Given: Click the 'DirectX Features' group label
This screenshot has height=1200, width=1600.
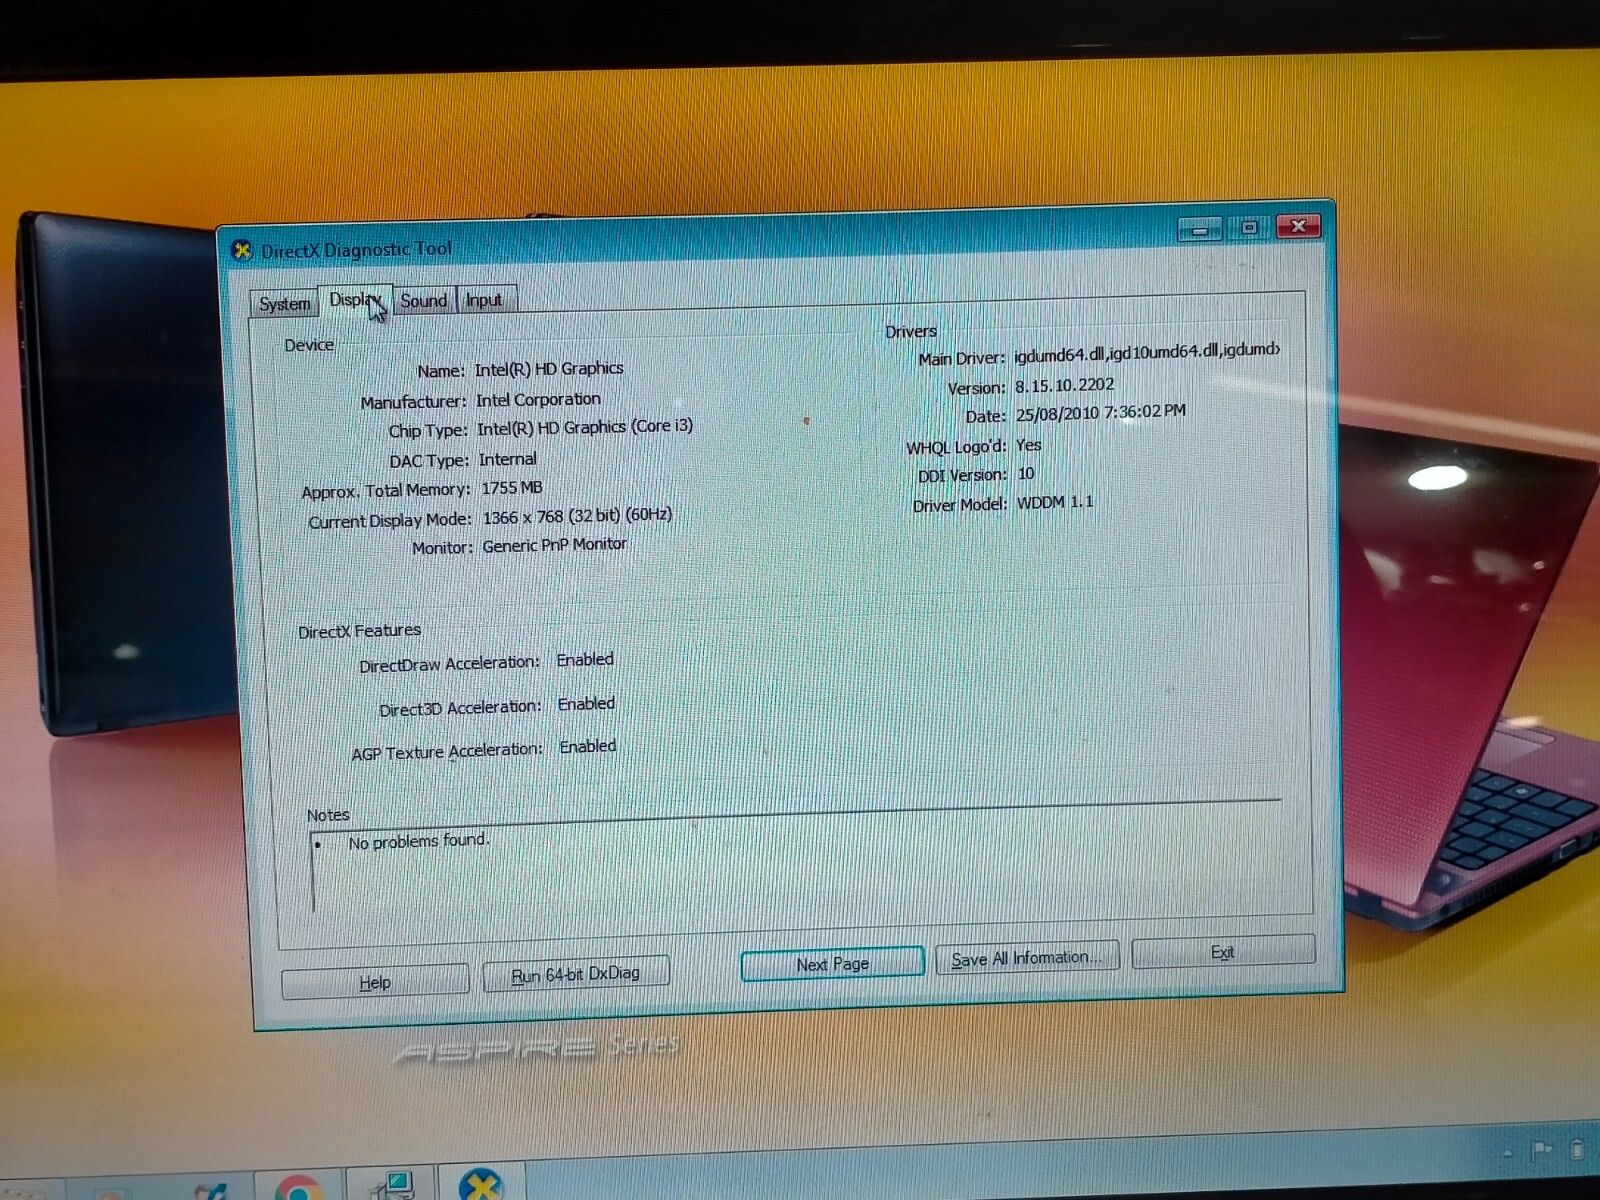Looking at the screenshot, I should (359, 631).
